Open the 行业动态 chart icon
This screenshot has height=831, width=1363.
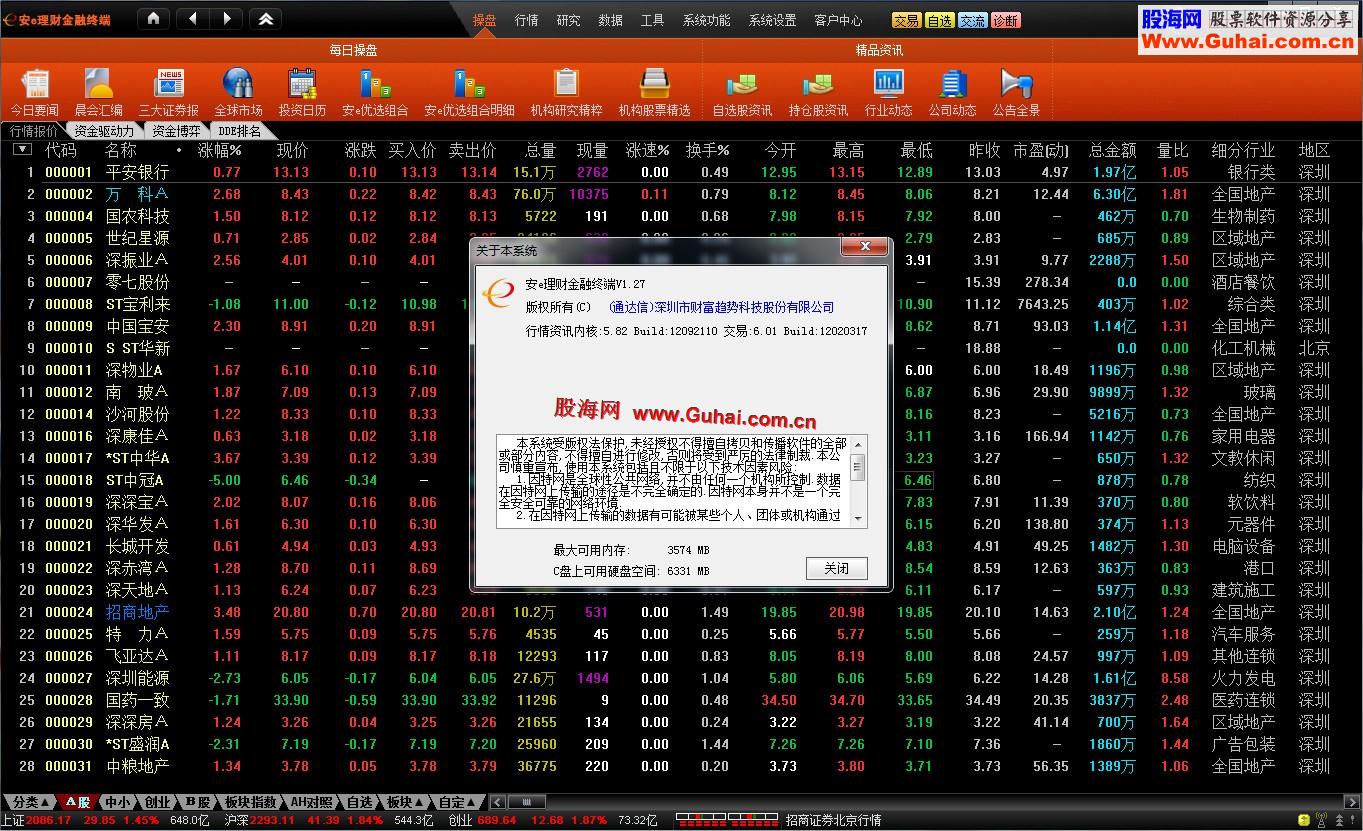coord(888,92)
